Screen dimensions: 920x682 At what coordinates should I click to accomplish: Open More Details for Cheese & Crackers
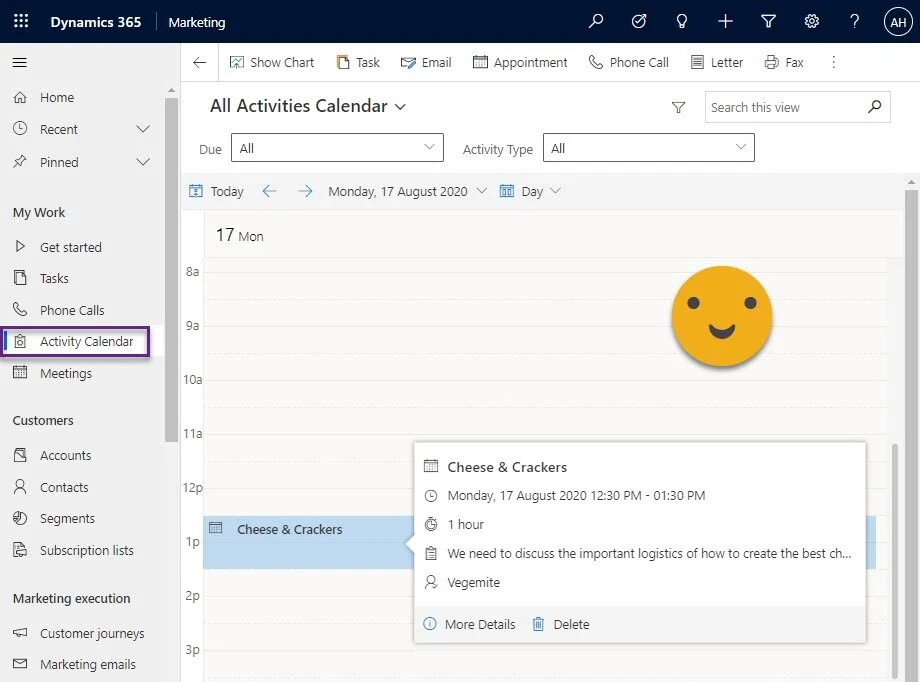[x=478, y=624]
